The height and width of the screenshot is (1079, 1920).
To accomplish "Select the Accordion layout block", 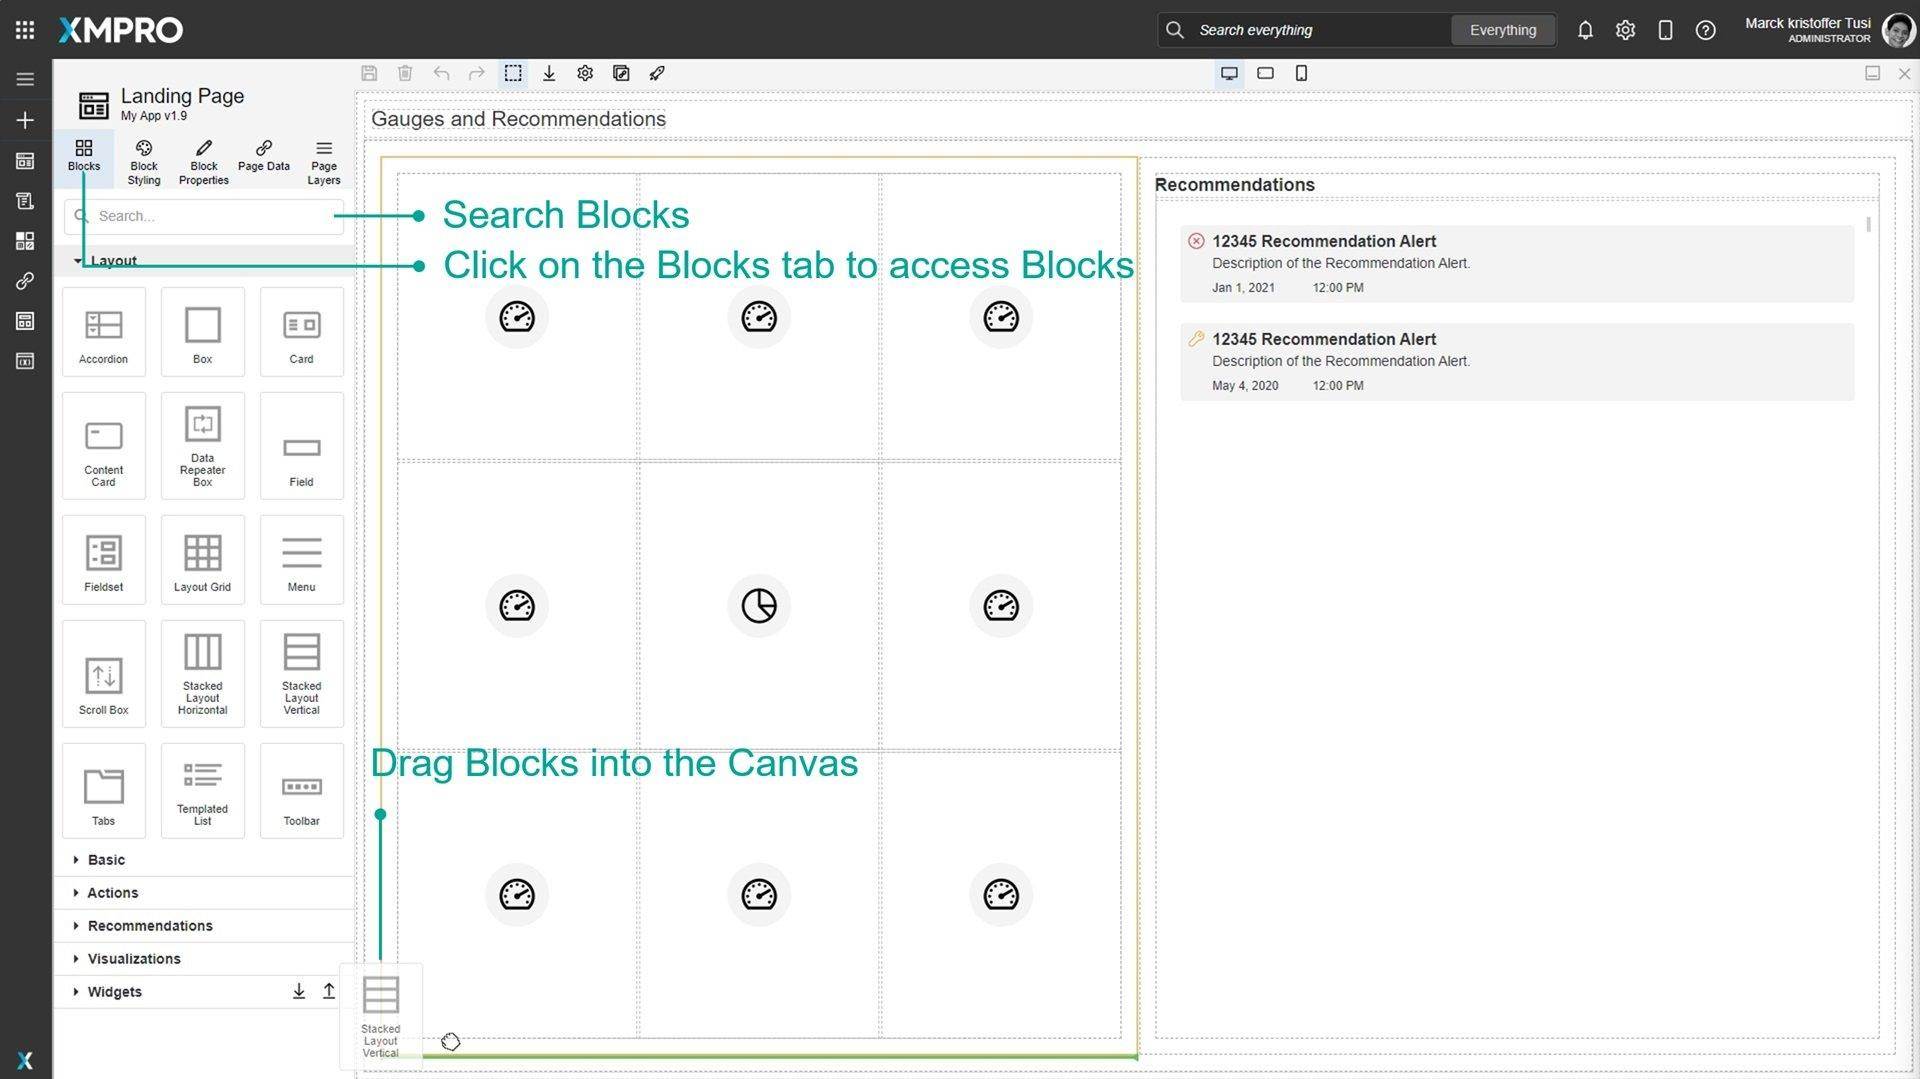I will 103,332.
